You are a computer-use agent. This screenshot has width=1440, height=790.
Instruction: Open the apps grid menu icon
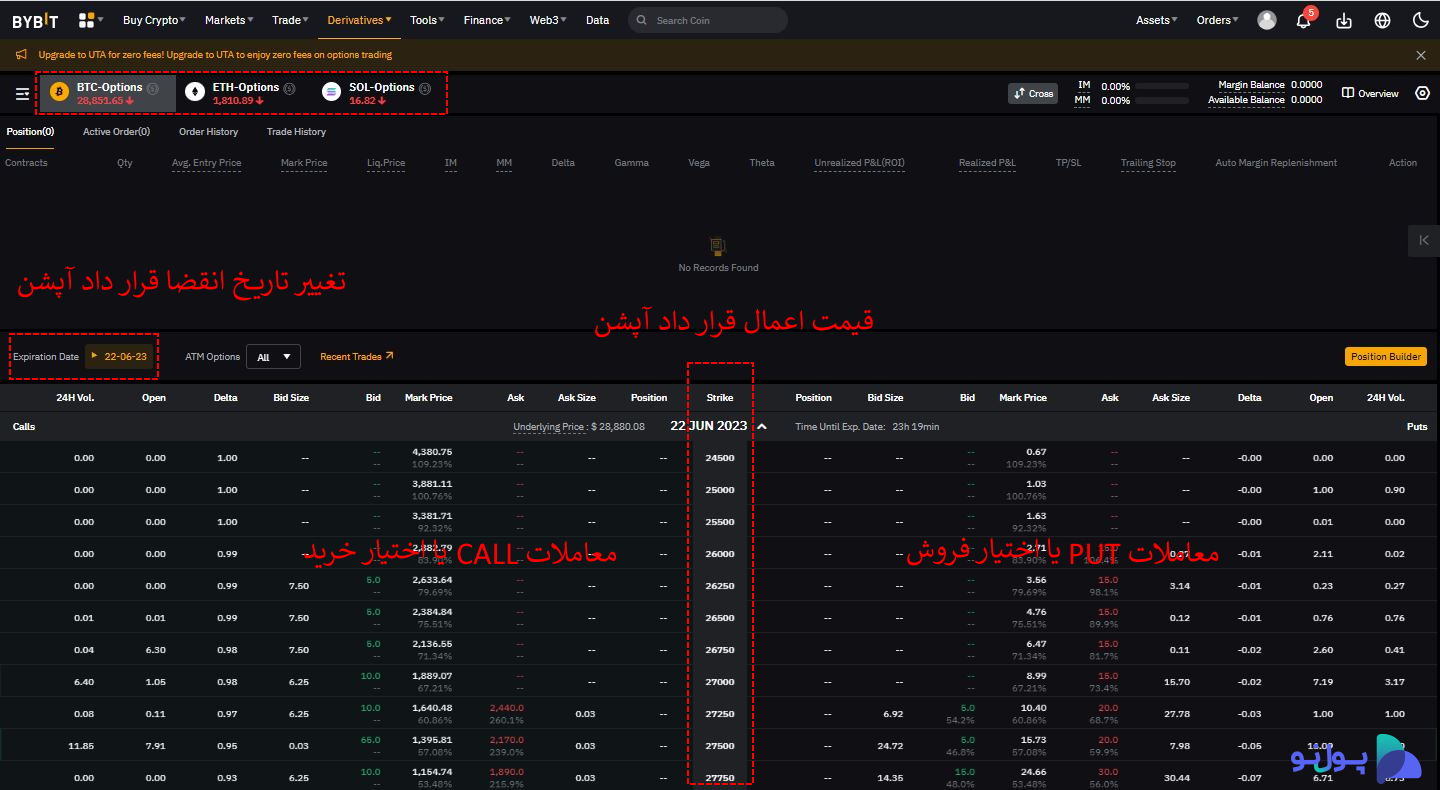click(x=87, y=20)
